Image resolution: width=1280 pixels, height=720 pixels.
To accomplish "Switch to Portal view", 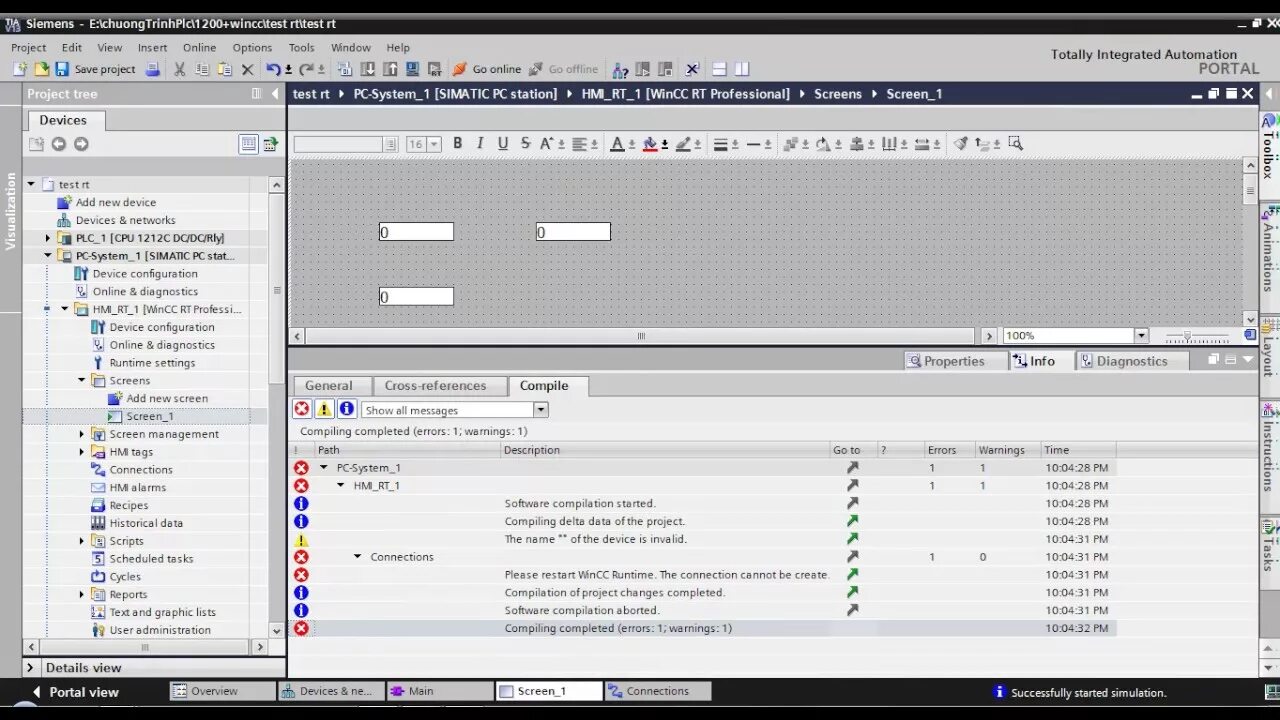I will [x=75, y=692].
